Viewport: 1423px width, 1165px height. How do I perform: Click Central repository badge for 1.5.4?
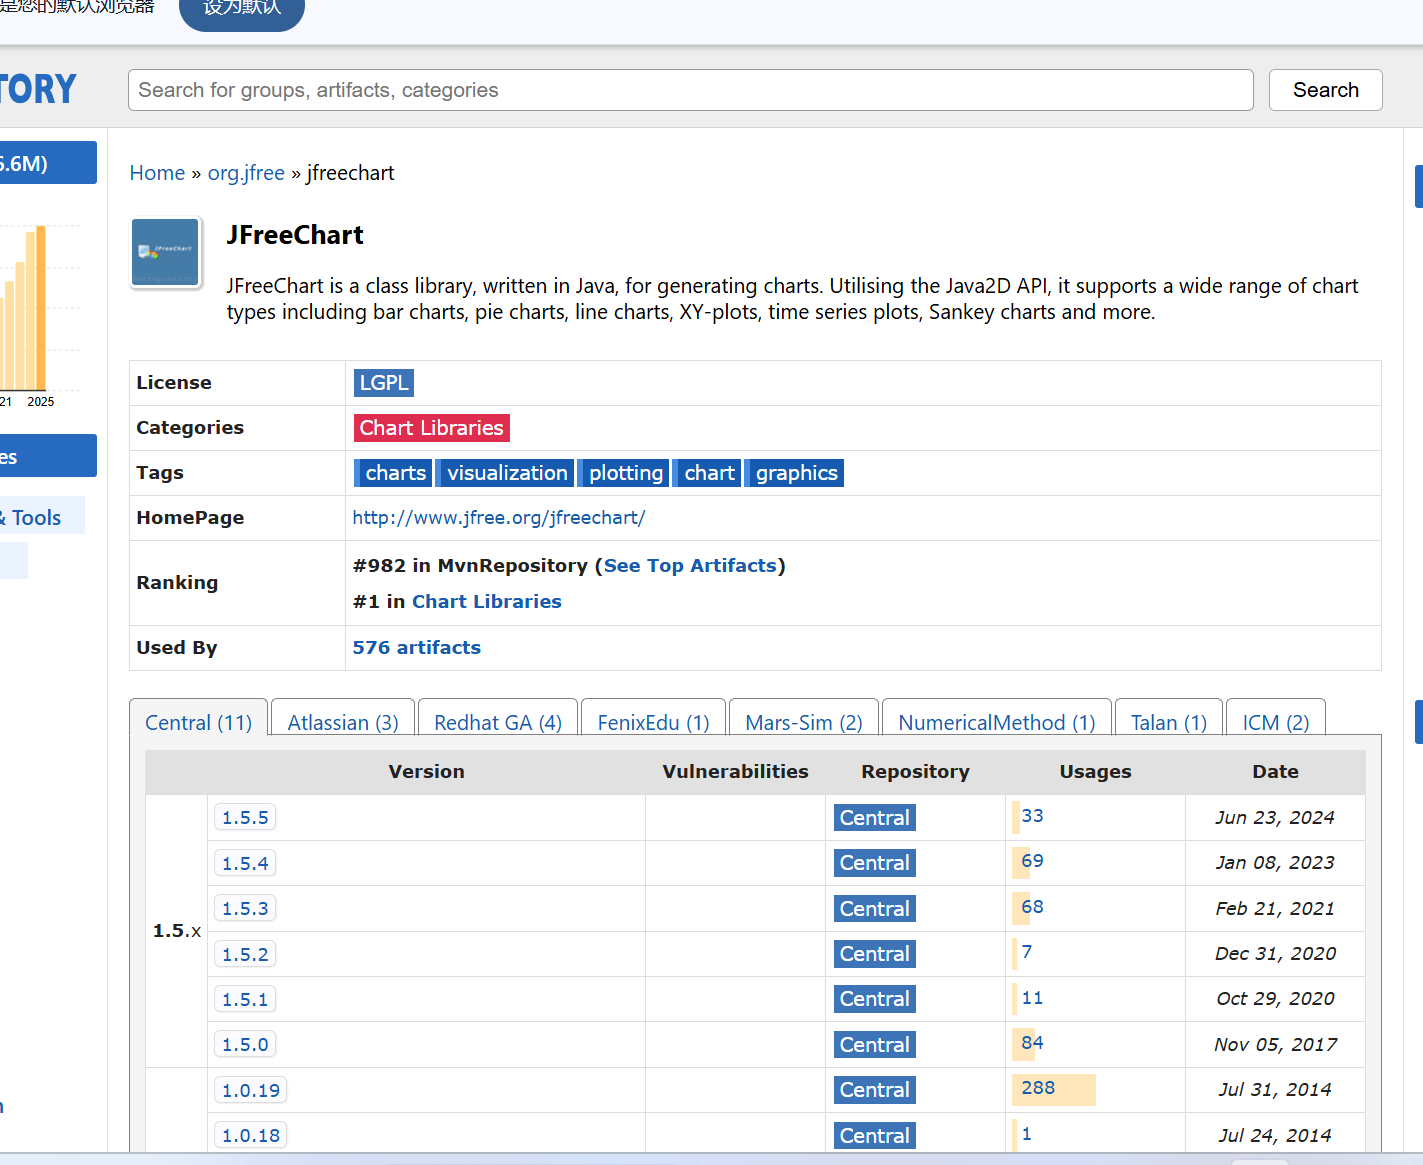click(875, 863)
